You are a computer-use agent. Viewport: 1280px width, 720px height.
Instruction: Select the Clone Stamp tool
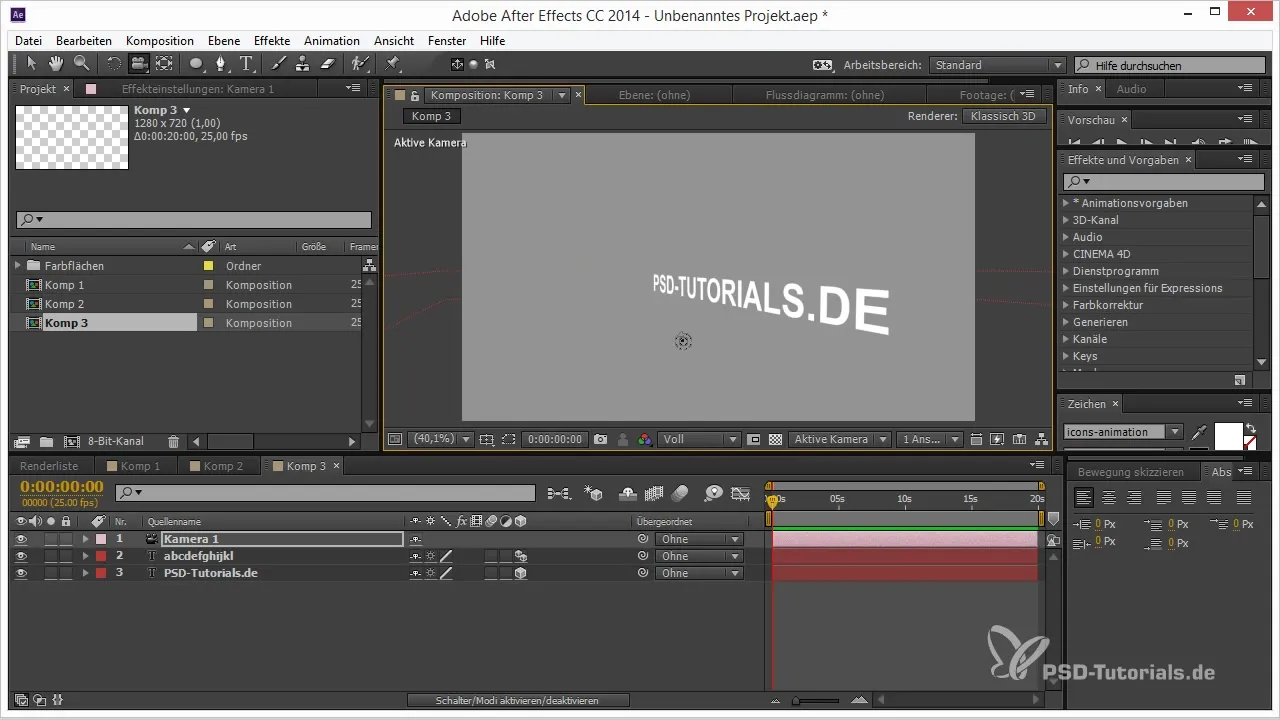coord(301,64)
